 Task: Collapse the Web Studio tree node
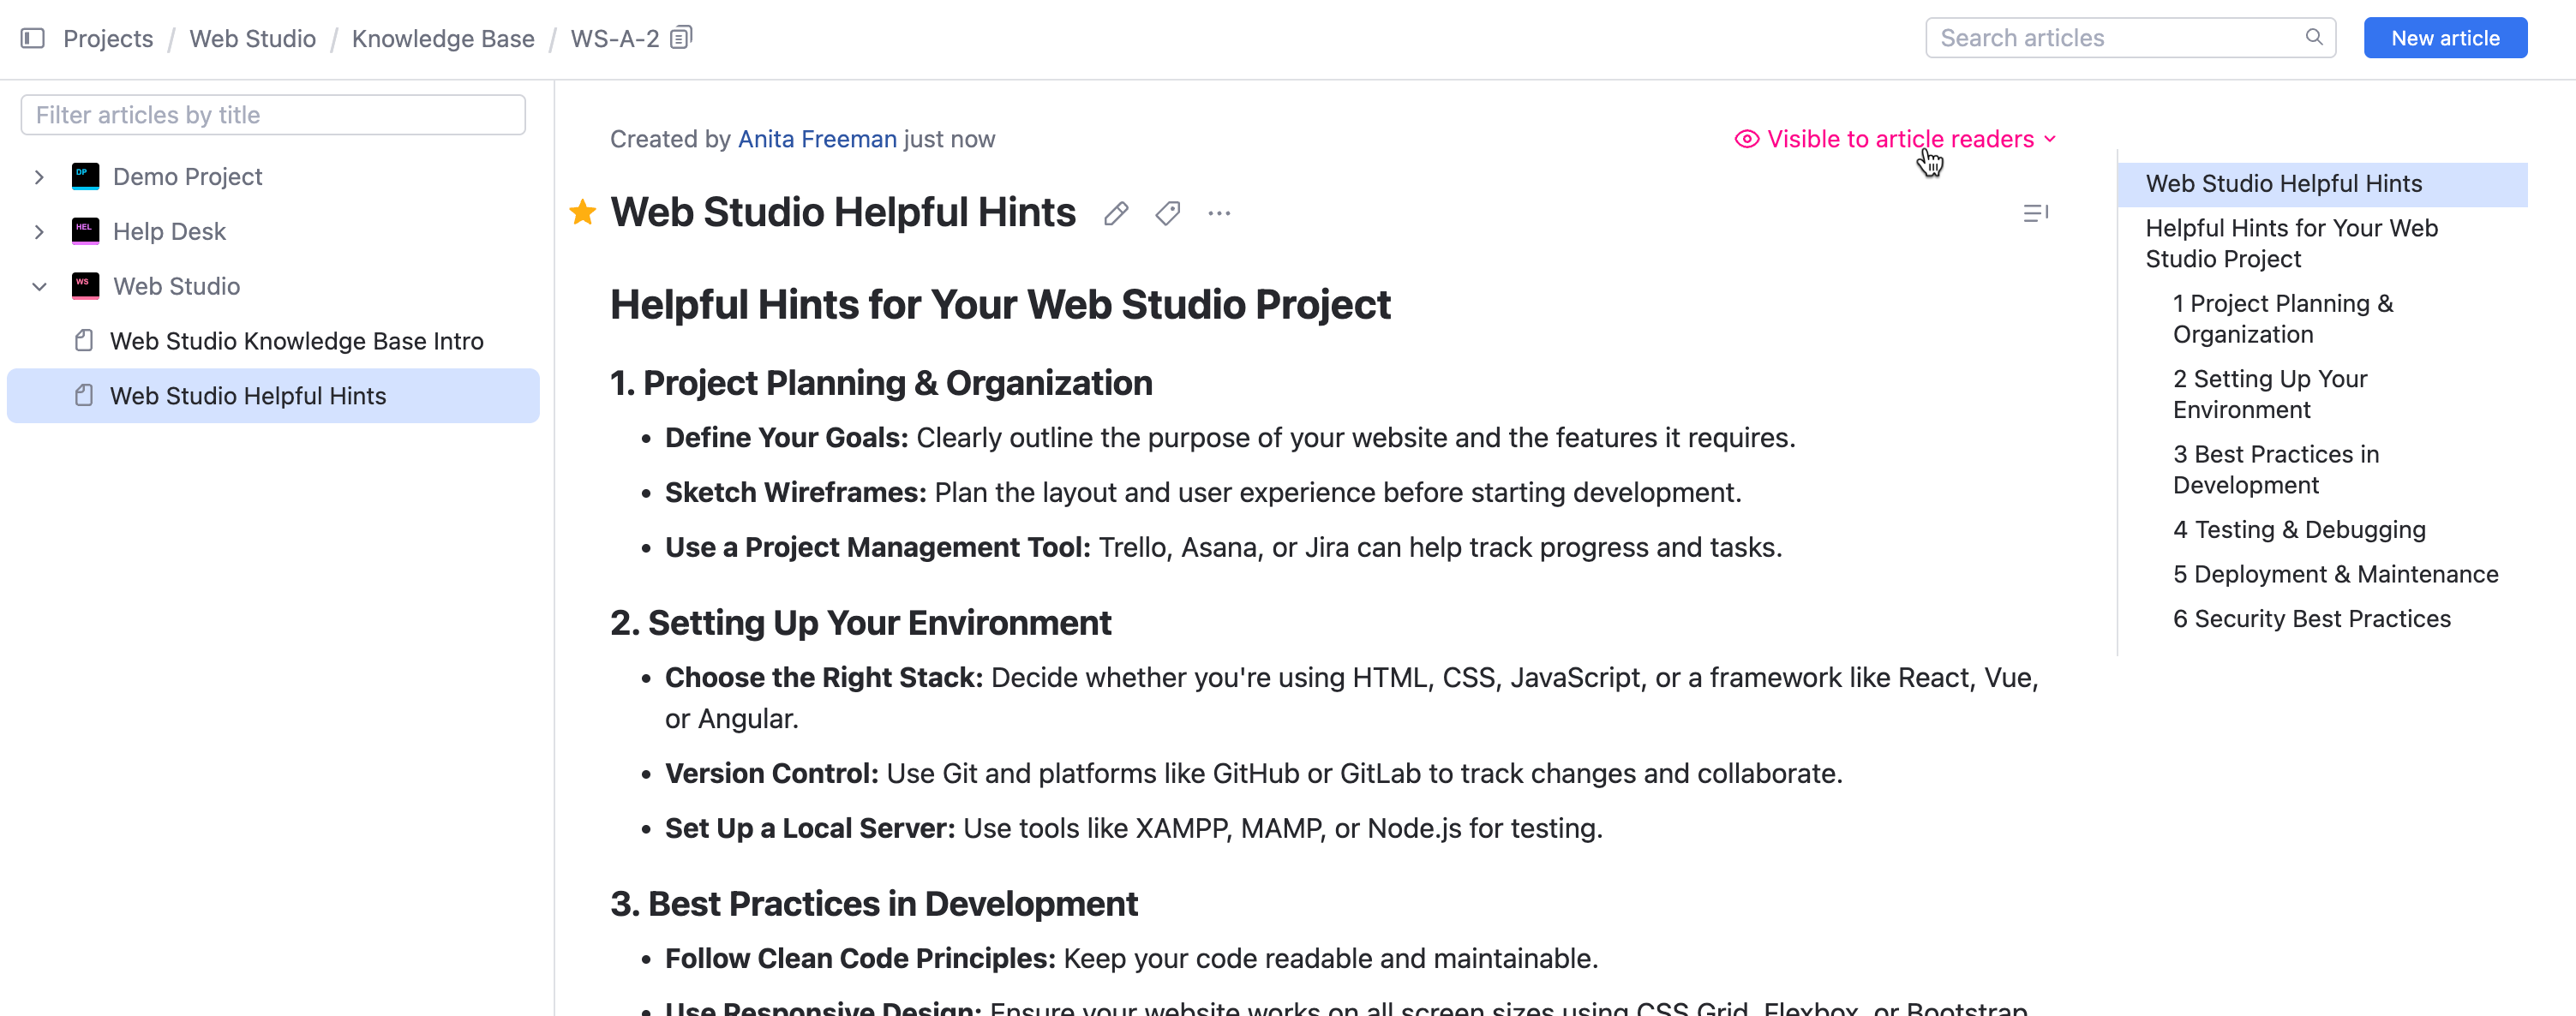click(39, 286)
